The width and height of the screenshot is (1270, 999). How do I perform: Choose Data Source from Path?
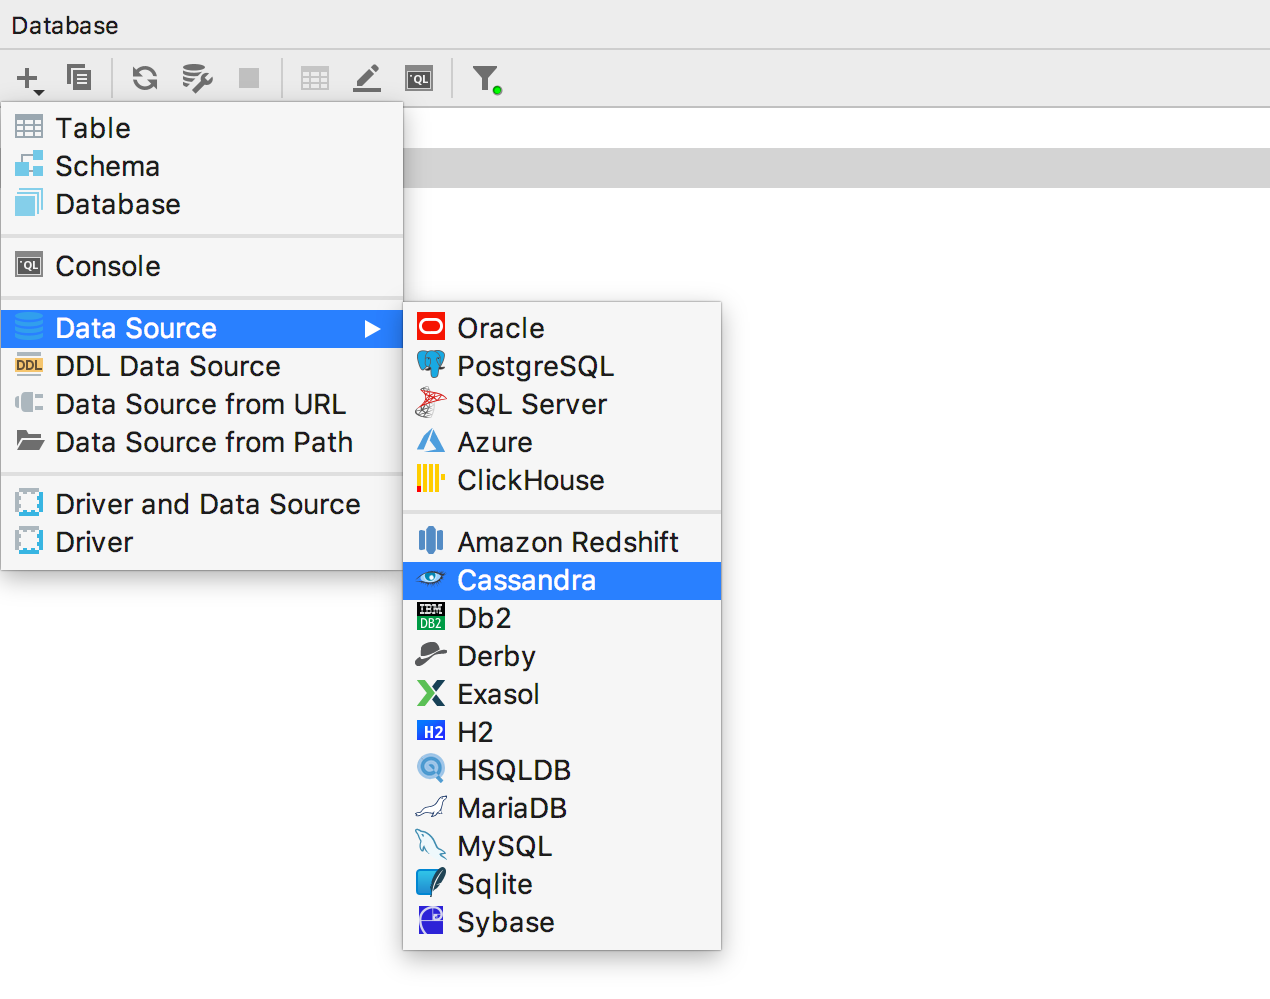click(x=202, y=442)
